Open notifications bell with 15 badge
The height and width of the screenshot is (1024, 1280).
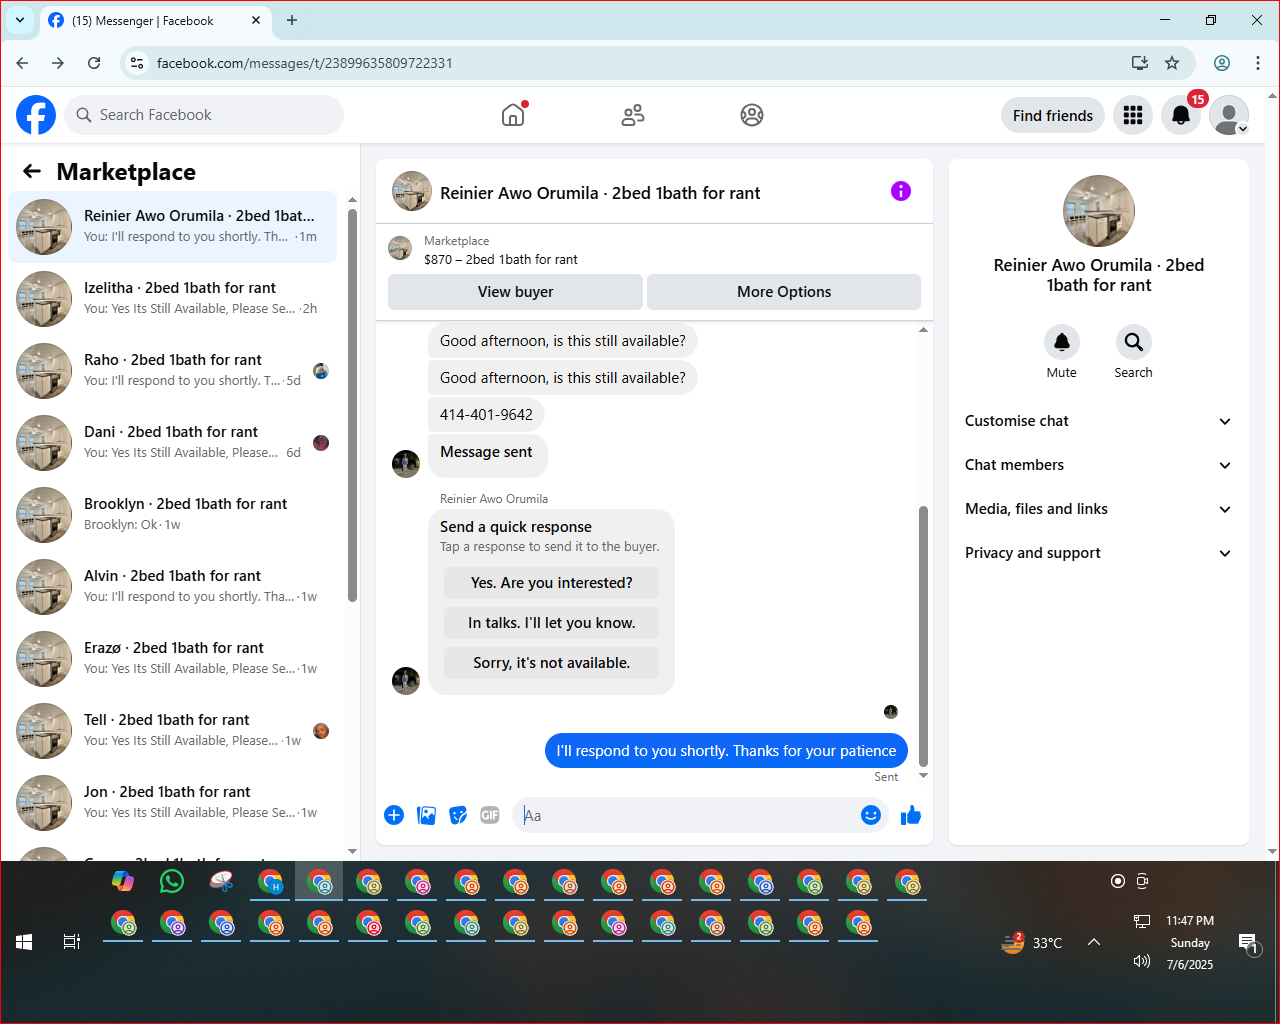tap(1181, 116)
